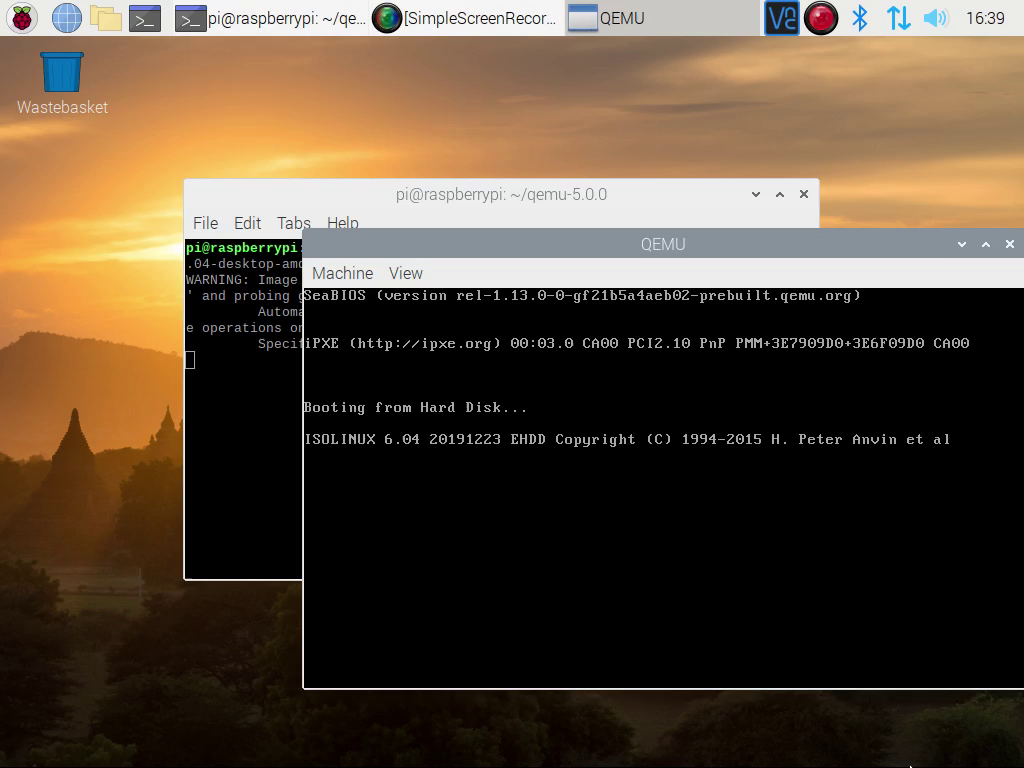Switch to SimpleScreenRecorder in the taskbar
1024x768 pixels.
pyautogui.click(x=465, y=18)
